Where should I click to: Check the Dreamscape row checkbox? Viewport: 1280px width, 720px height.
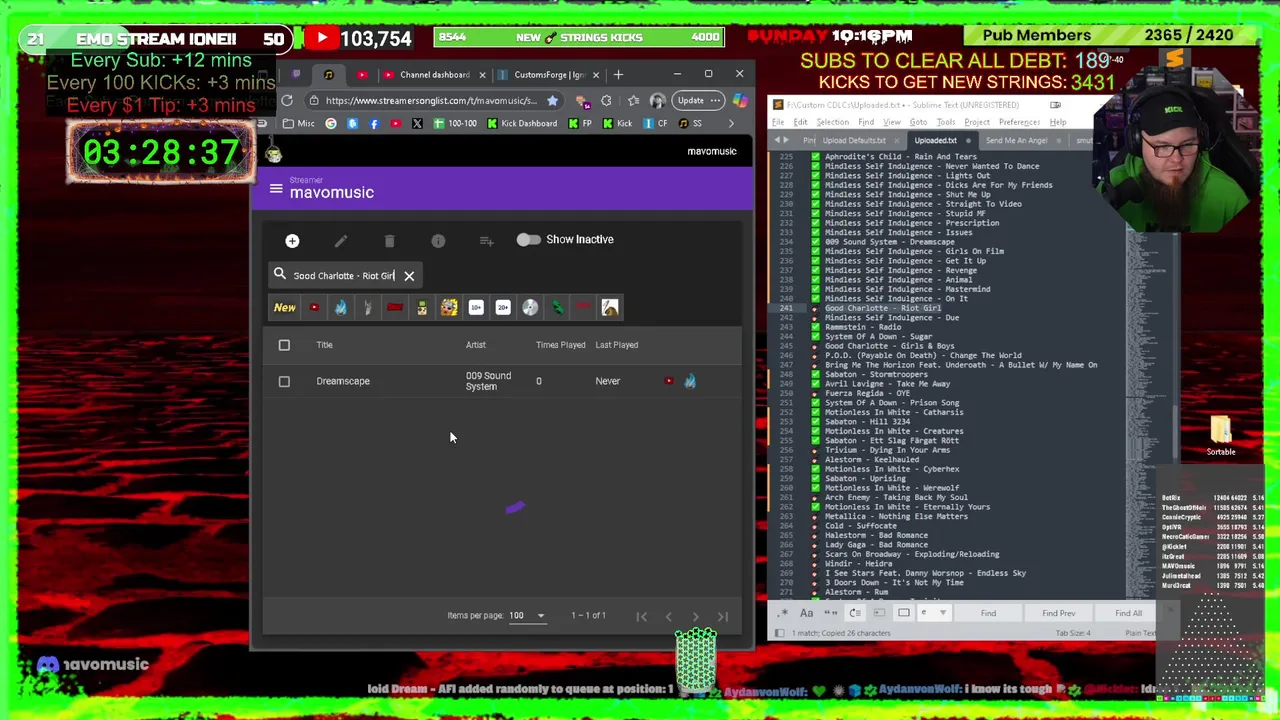coord(284,381)
